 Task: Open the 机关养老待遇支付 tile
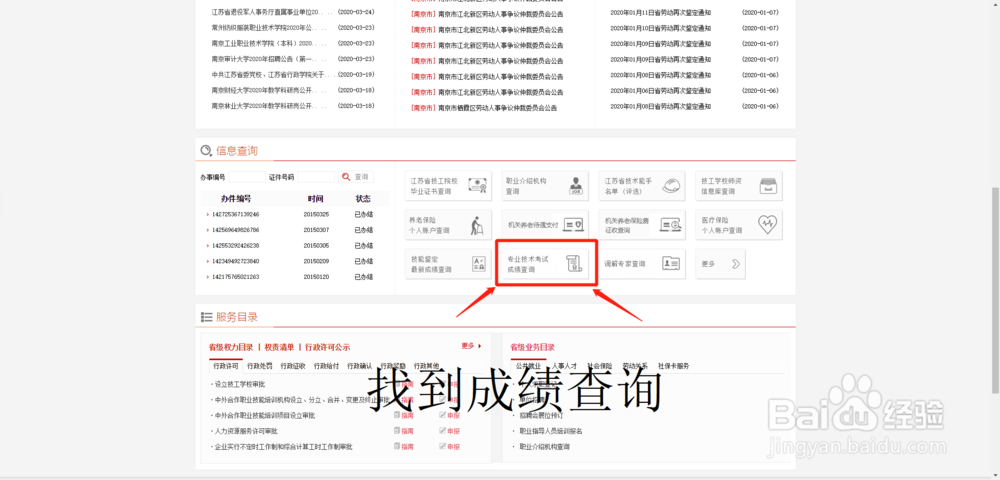coord(545,224)
